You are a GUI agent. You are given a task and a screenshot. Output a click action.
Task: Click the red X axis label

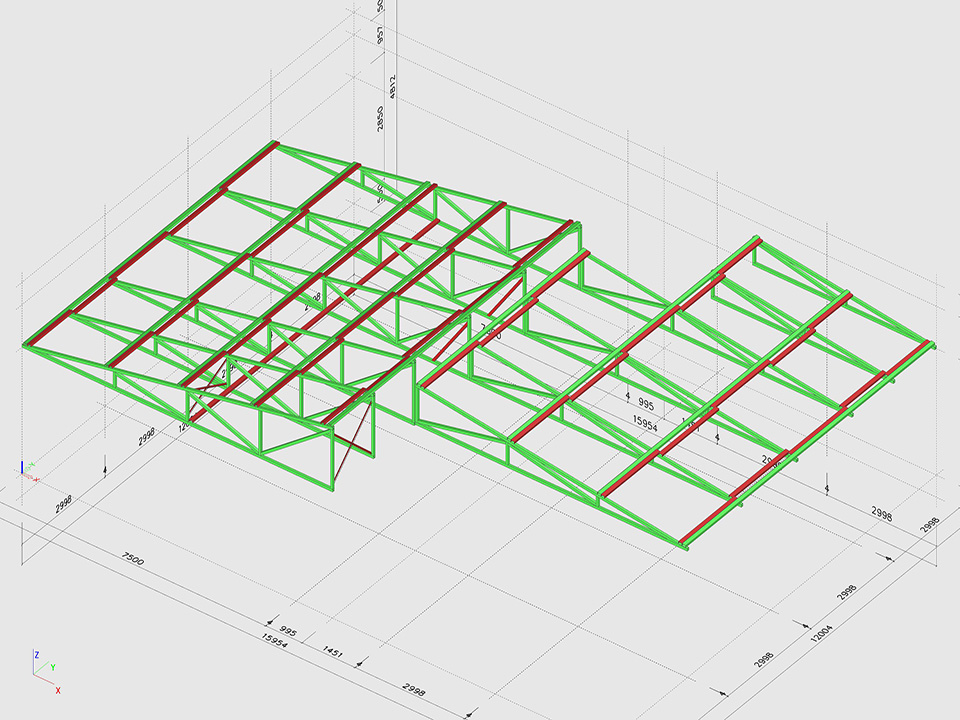tap(58, 690)
